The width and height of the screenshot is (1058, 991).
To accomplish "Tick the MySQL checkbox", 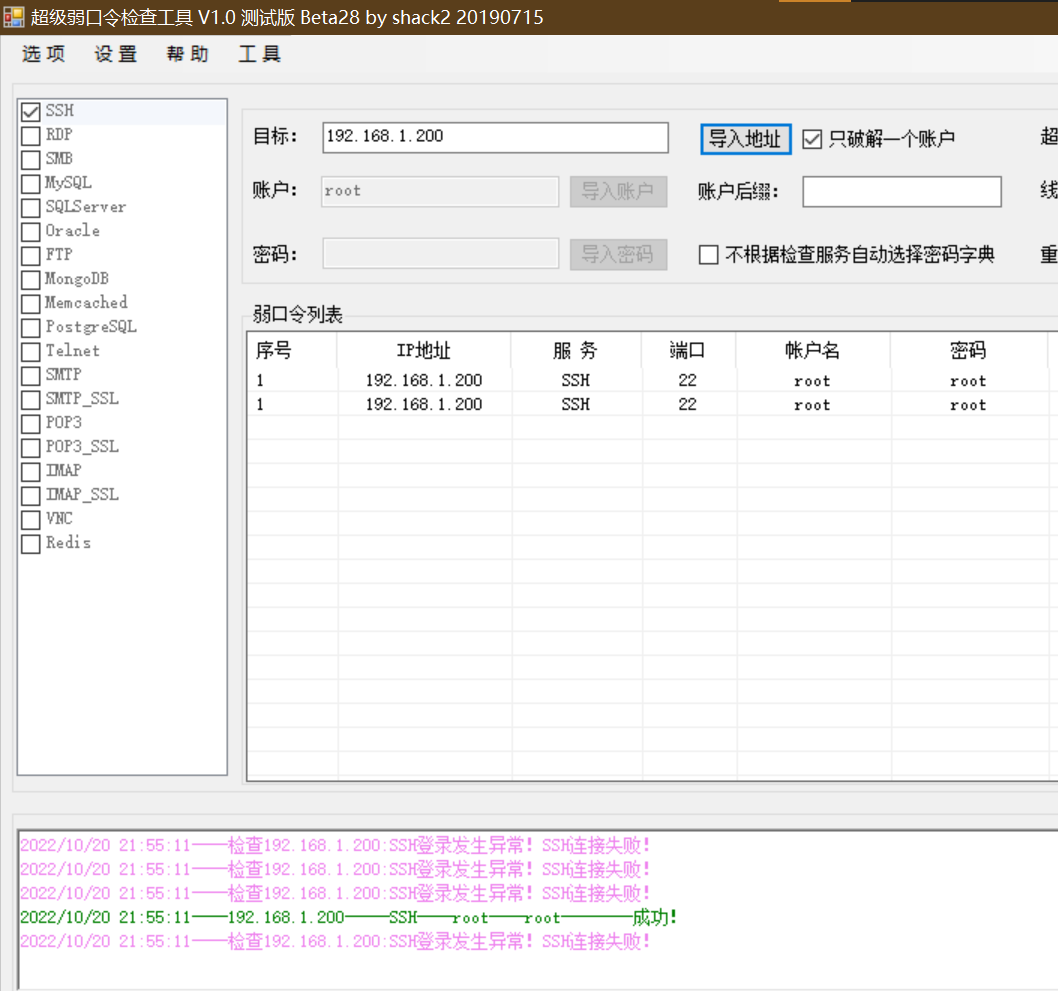I will coord(31,183).
